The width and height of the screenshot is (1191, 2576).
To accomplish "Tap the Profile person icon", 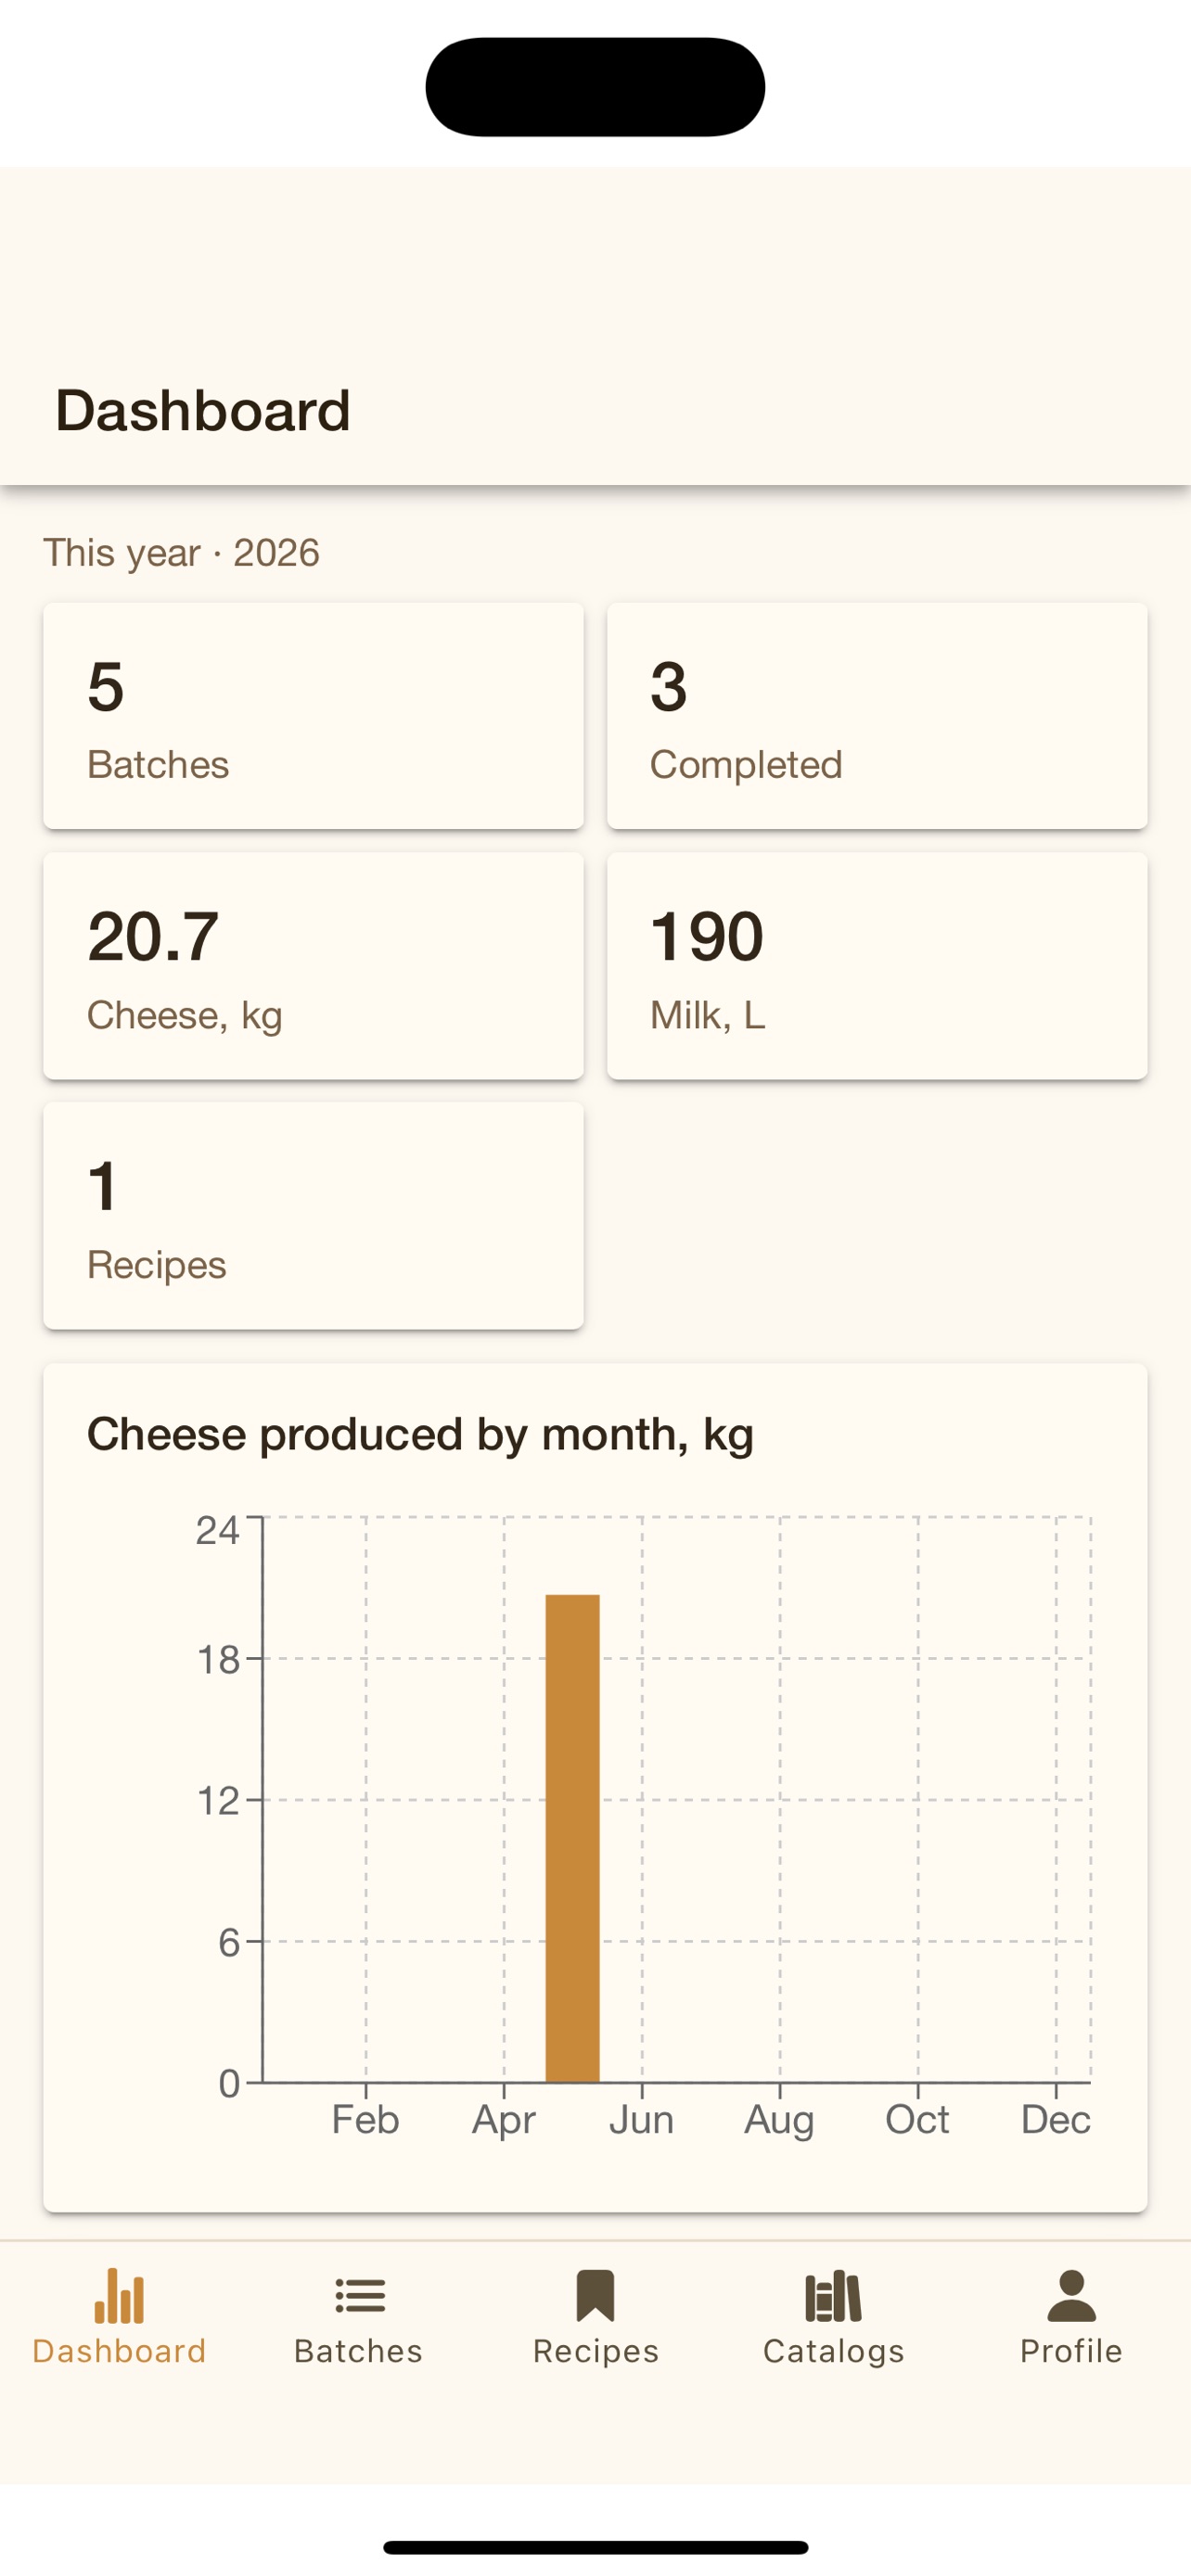I will click(1071, 2295).
